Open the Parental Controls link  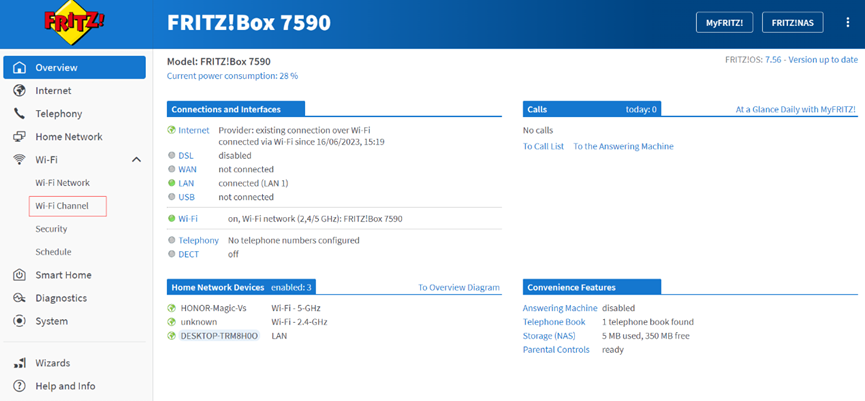[x=556, y=350]
